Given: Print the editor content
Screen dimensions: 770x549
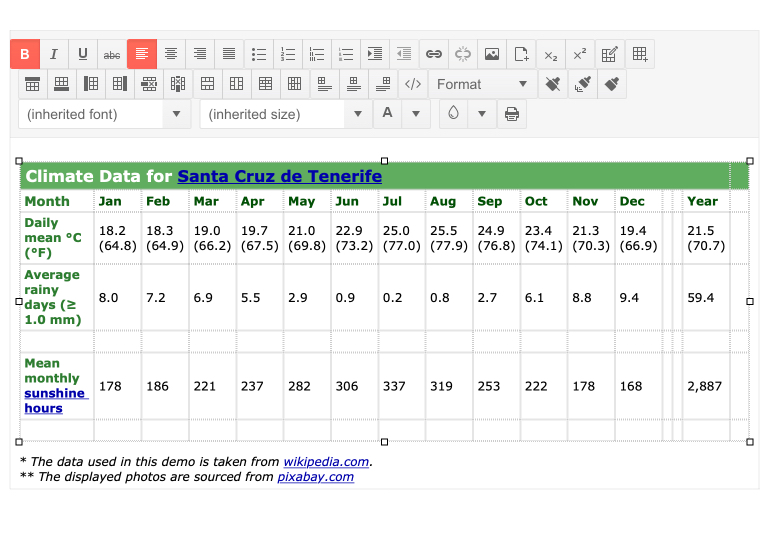Looking at the screenshot, I should [x=512, y=114].
